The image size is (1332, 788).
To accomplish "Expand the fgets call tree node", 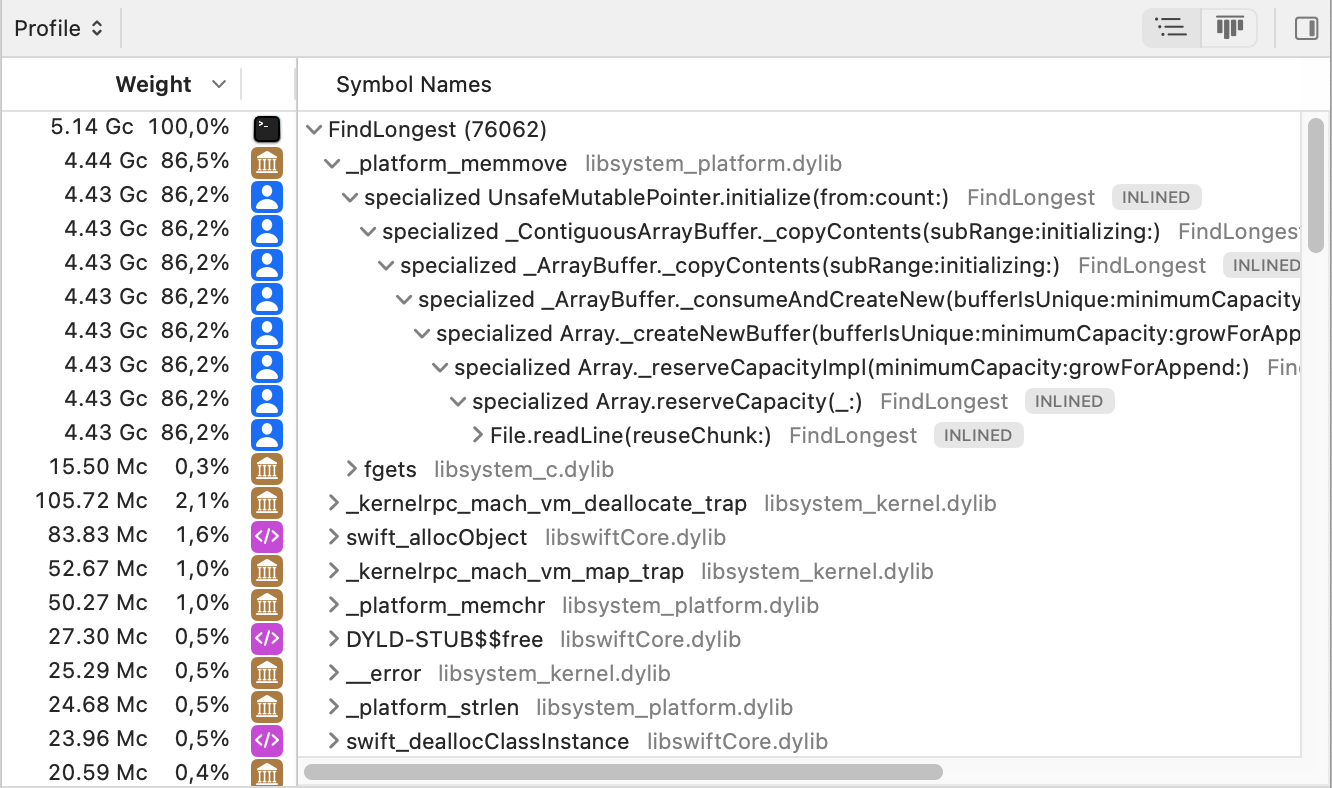I will [x=351, y=469].
